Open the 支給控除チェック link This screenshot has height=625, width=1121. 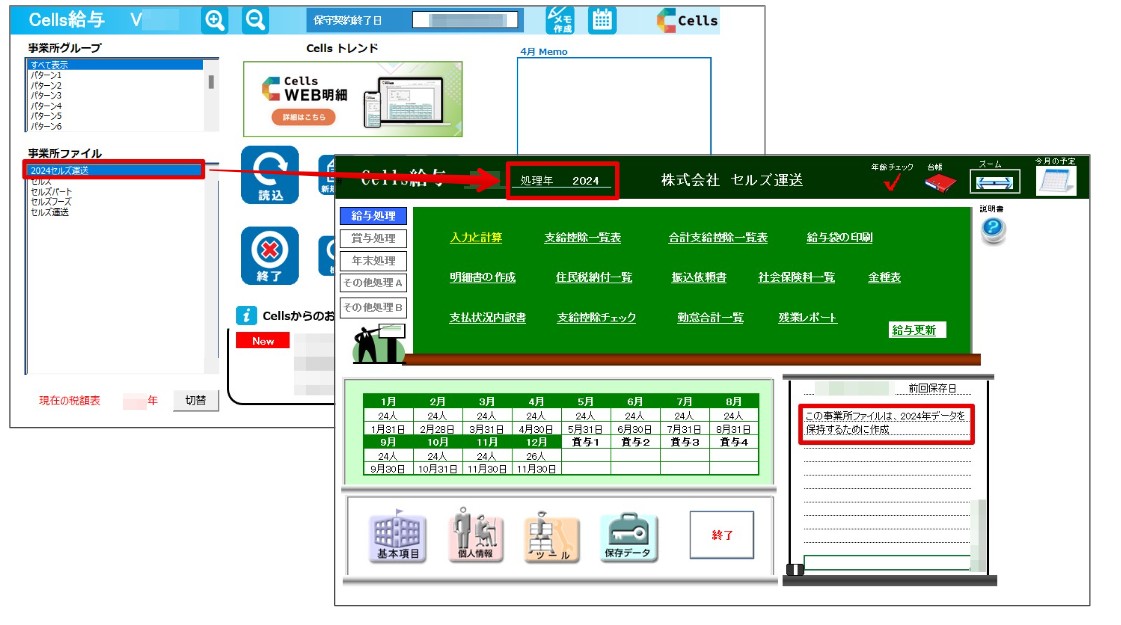point(596,318)
